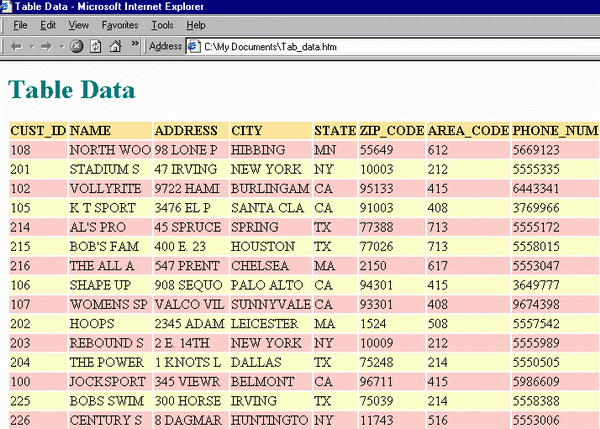Open the Edit menu
The width and height of the screenshot is (600, 429).
pyautogui.click(x=48, y=25)
